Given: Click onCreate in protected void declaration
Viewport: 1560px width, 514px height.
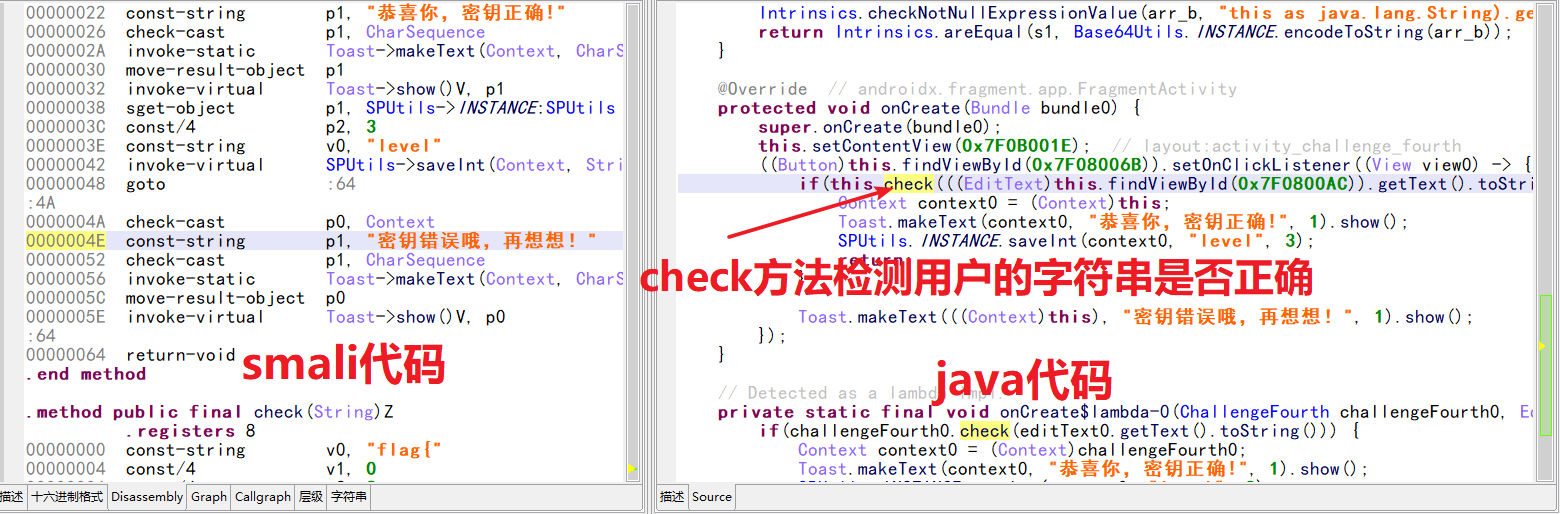Looking at the screenshot, I should (x=921, y=108).
